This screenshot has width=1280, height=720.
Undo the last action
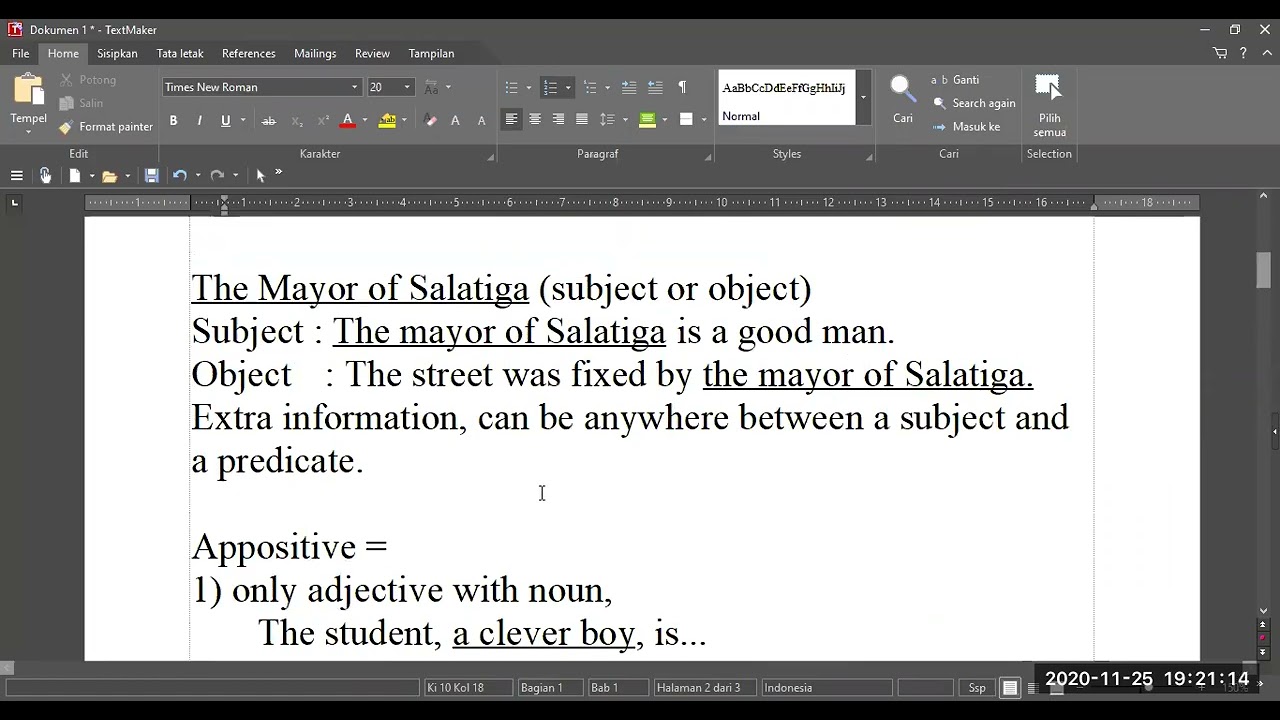coord(179,176)
